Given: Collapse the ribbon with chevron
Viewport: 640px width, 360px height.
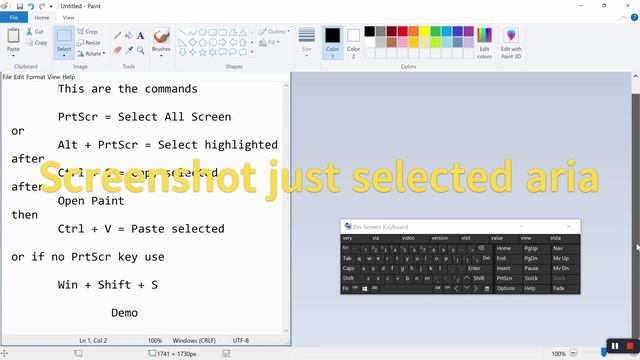Looking at the screenshot, I should pyautogui.click(x=623, y=18).
